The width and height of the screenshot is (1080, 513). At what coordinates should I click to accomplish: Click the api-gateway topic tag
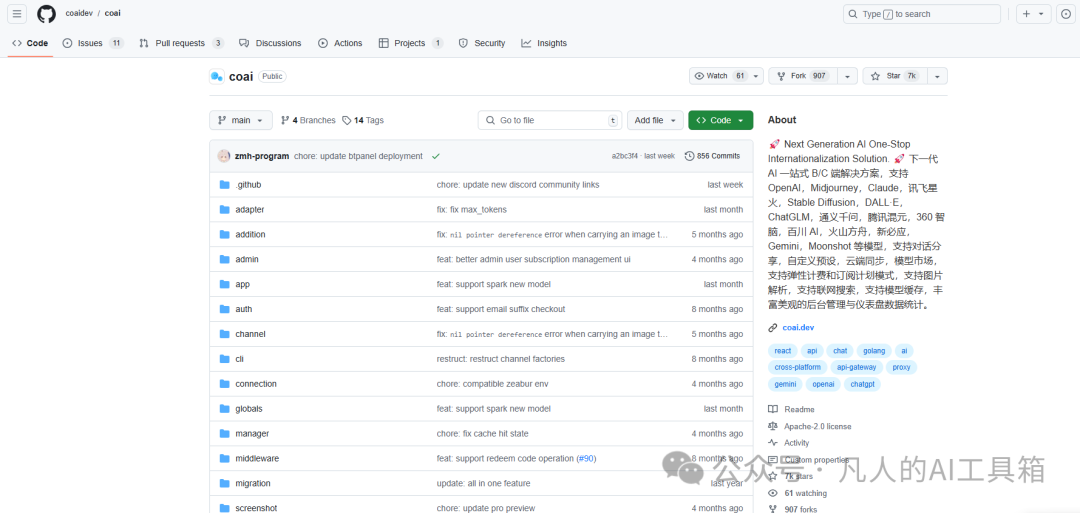856,367
